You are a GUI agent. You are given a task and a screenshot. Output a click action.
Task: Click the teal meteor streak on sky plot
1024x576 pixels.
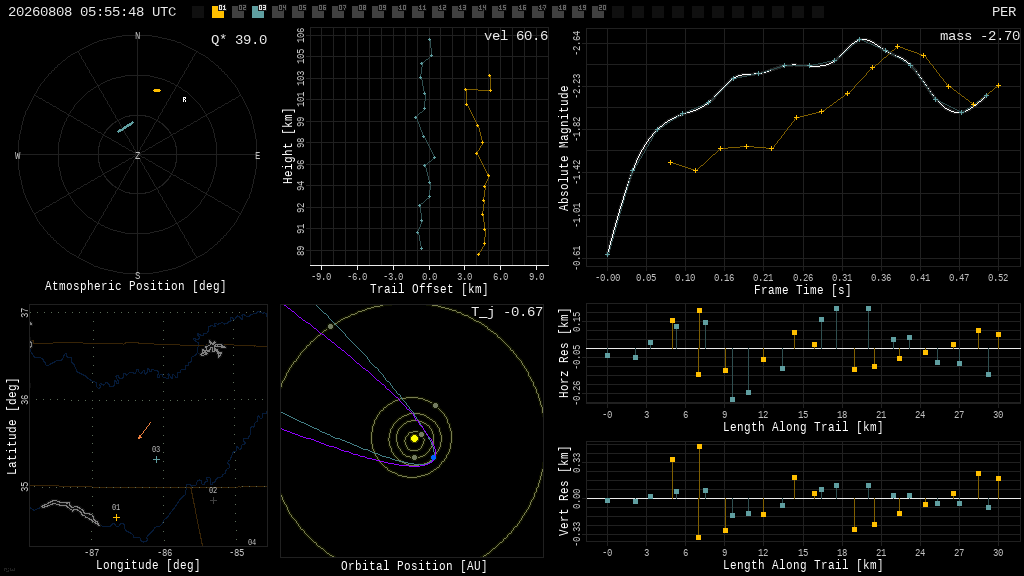[125, 126]
